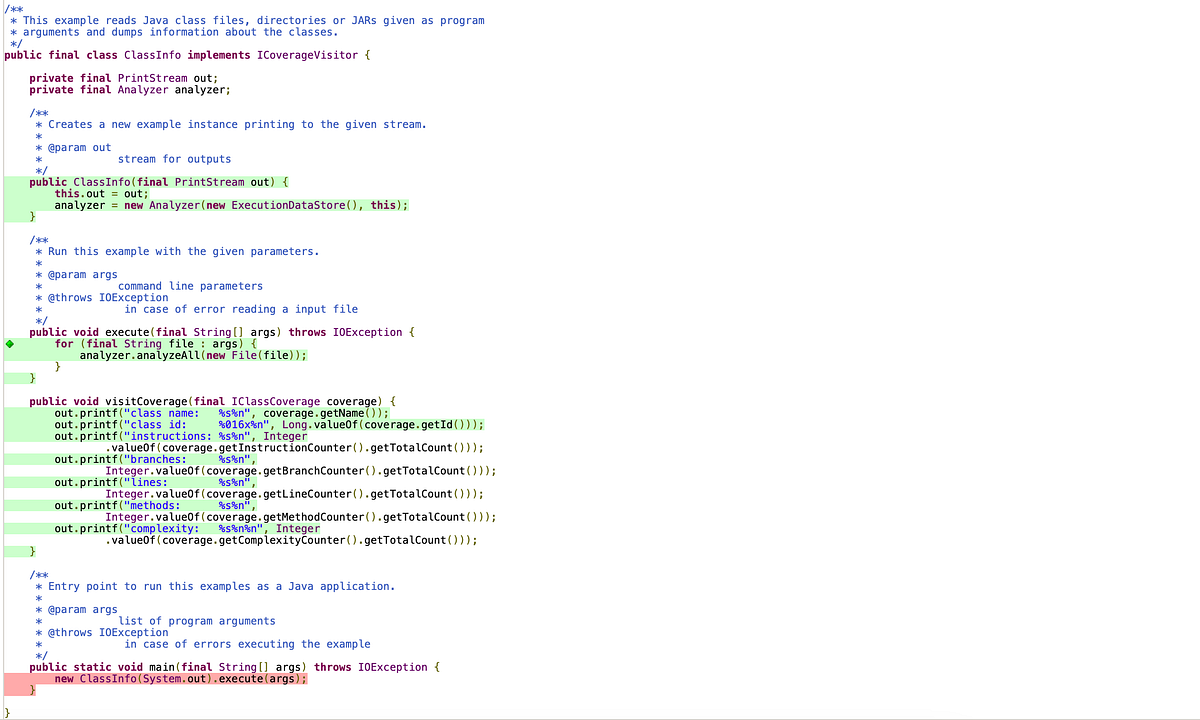Select the visitCoverage method signature line
The height and width of the screenshot is (720, 1200).
[x=200, y=401]
